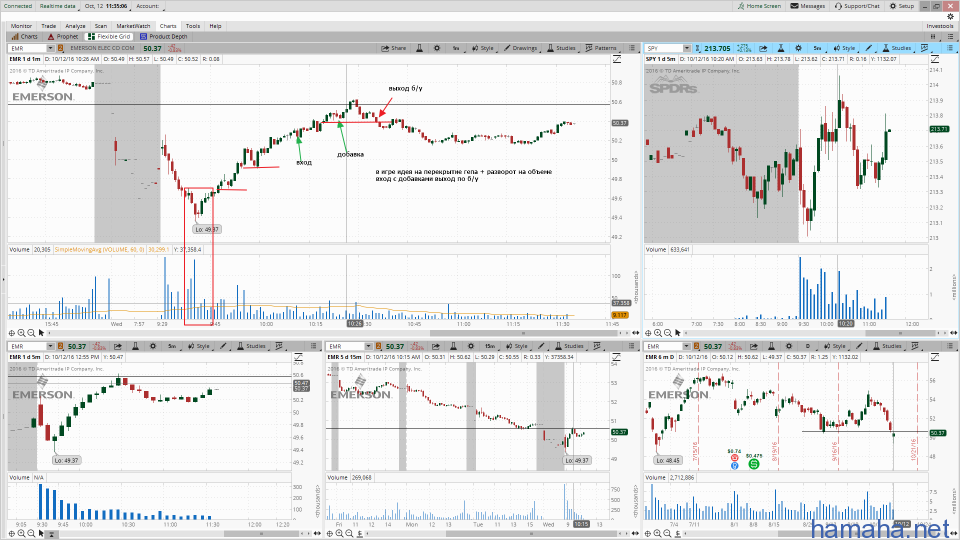Open the Patterns dropdown

[x=601, y=48]
